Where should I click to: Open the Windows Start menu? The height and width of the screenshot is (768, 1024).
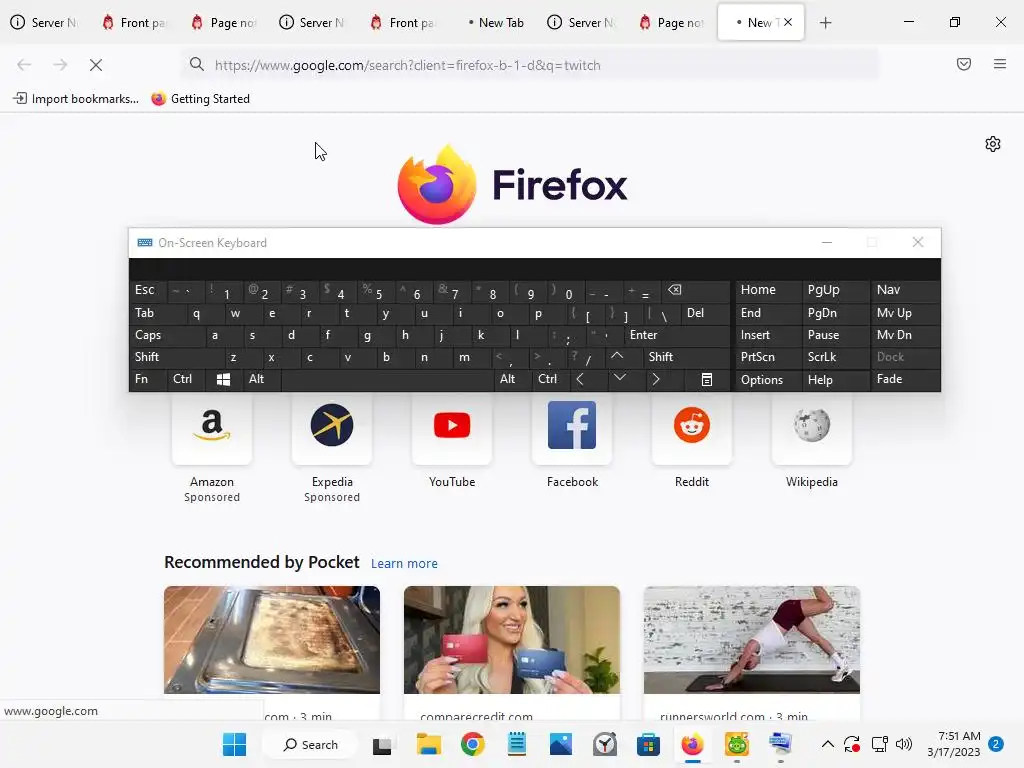(234, 744)
